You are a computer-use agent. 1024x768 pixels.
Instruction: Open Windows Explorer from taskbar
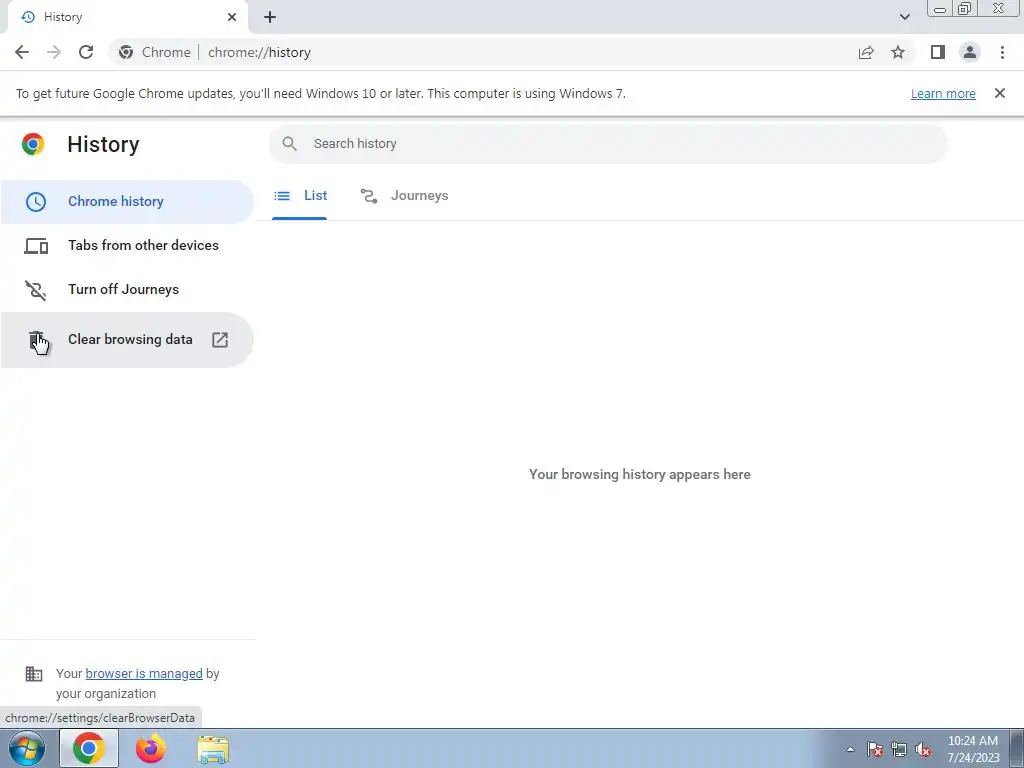tap(213, 749)
